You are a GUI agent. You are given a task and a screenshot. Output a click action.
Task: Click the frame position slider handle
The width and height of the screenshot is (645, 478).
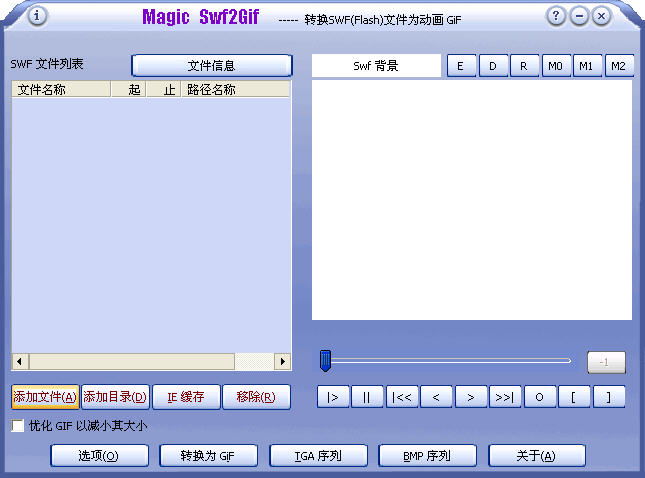[x=325, y=360]
